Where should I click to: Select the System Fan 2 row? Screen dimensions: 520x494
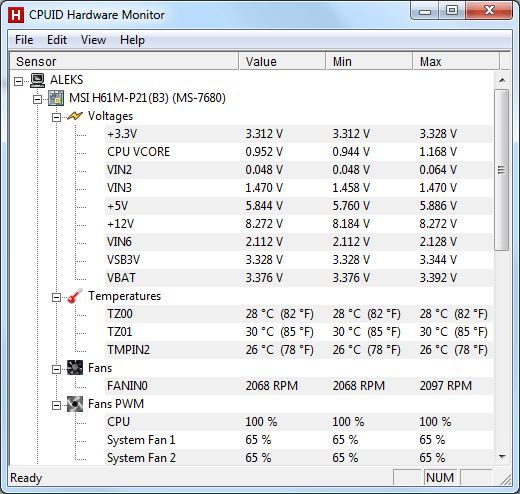(x=299, y=457)
